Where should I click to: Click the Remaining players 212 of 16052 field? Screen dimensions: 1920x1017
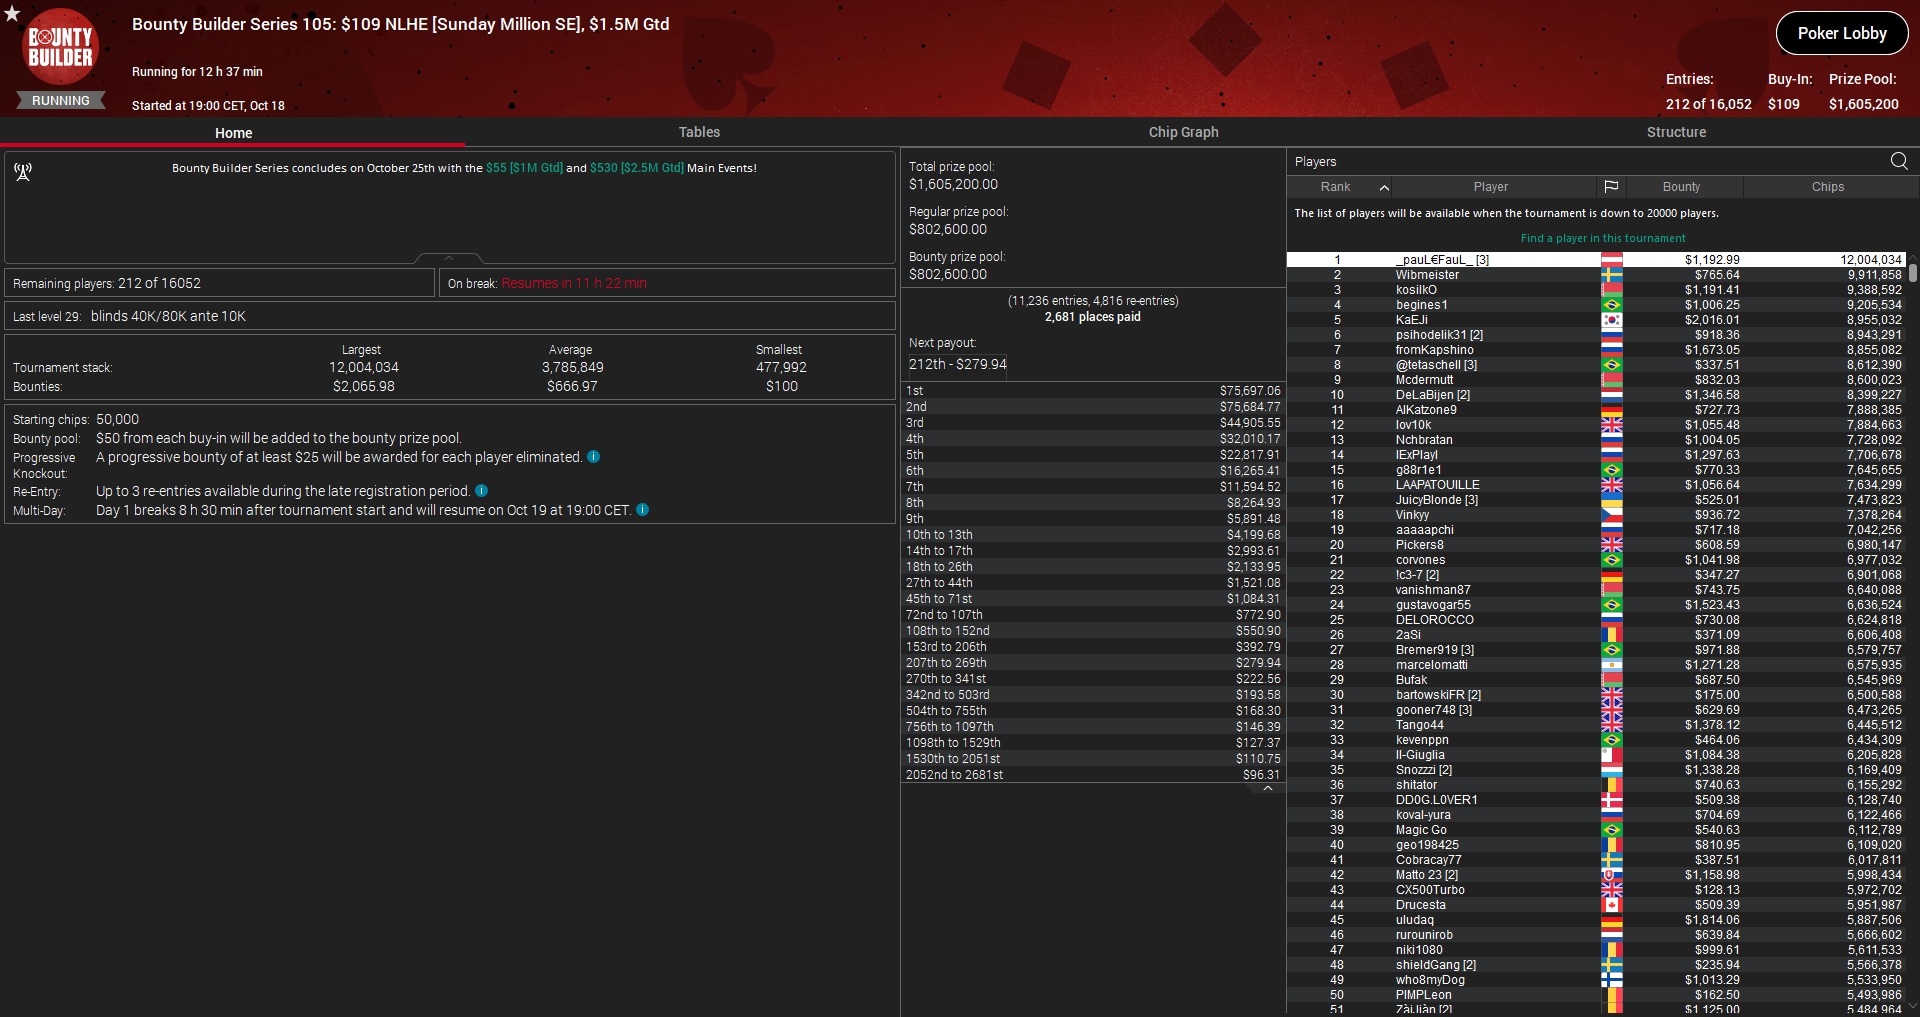point(220,283)
